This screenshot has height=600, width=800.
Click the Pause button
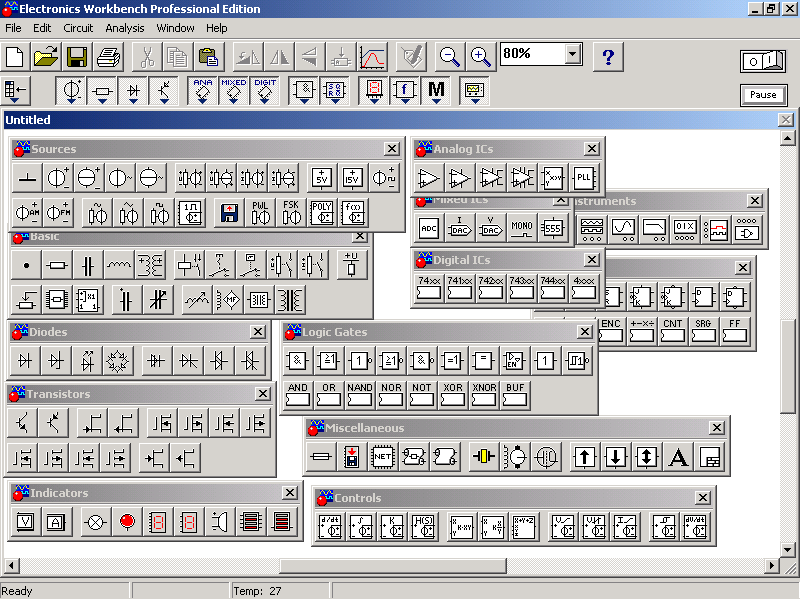point(763,94)
